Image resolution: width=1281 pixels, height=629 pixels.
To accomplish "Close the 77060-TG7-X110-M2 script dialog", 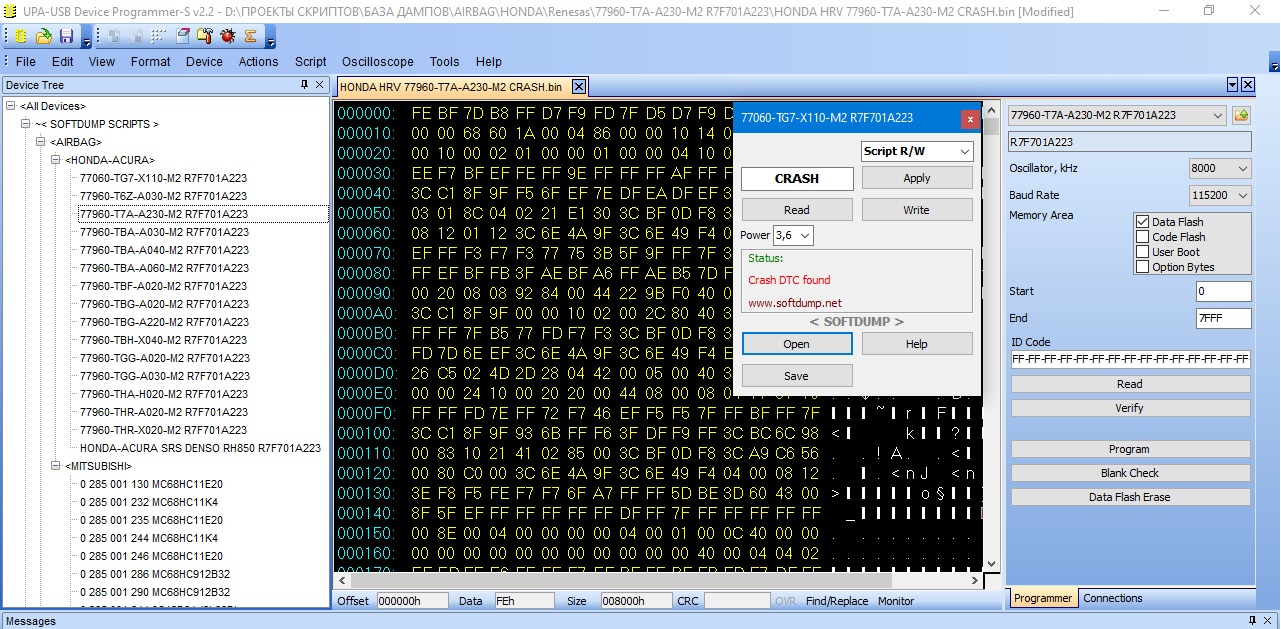I will point(970,119).
